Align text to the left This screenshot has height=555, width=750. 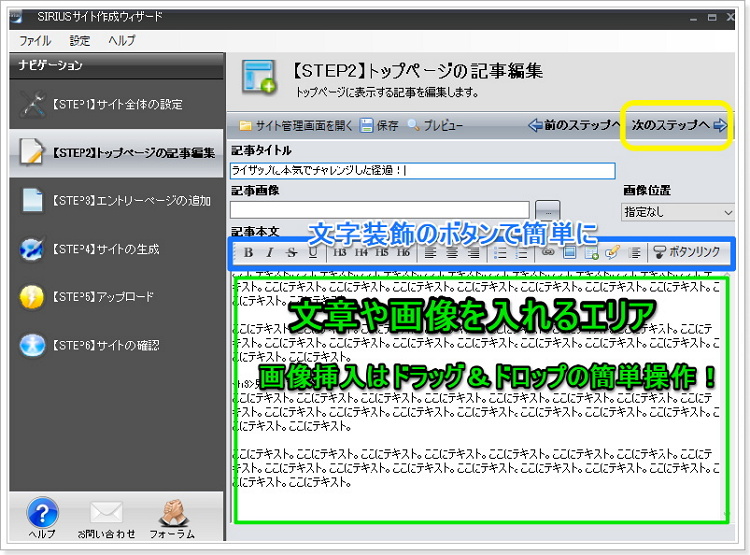(430, 253)
